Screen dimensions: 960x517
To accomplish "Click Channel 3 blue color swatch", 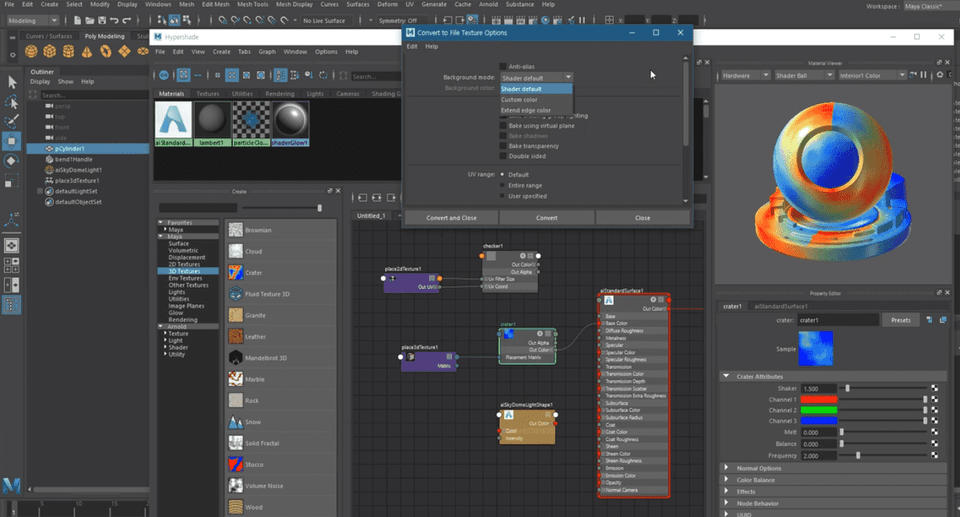I will tap(819, 421).
